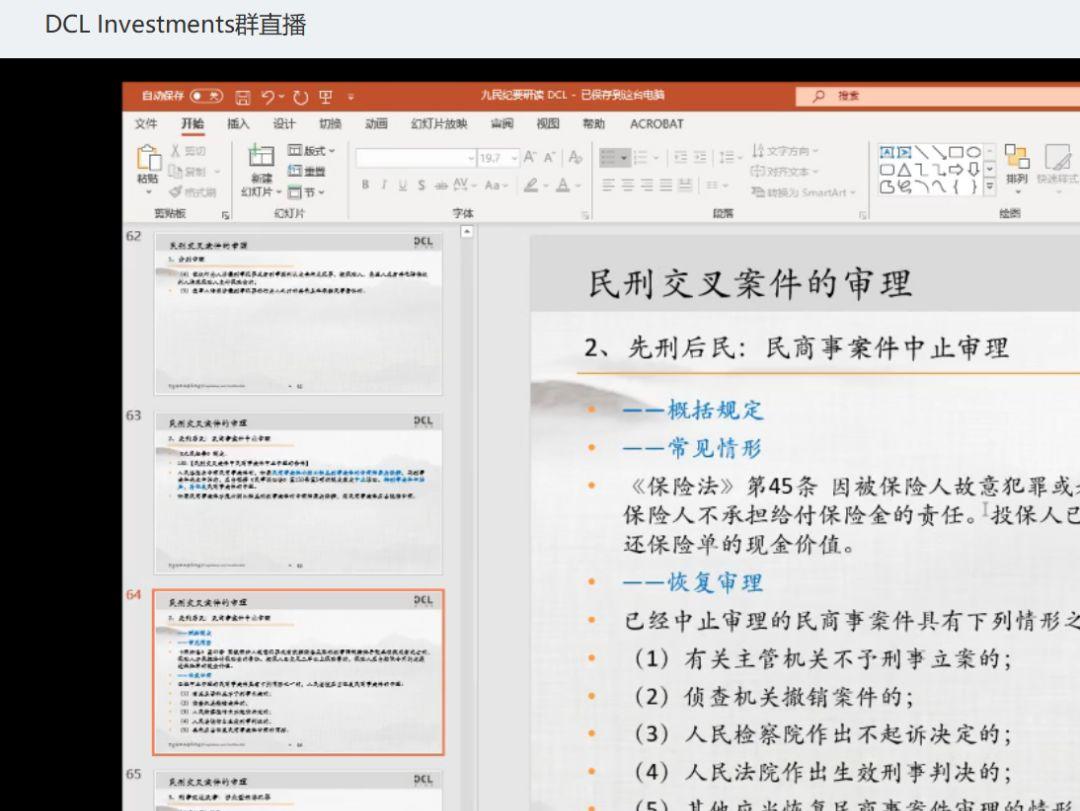
Task: Click the Increase Font Size icon
Action: coord(529,158)
